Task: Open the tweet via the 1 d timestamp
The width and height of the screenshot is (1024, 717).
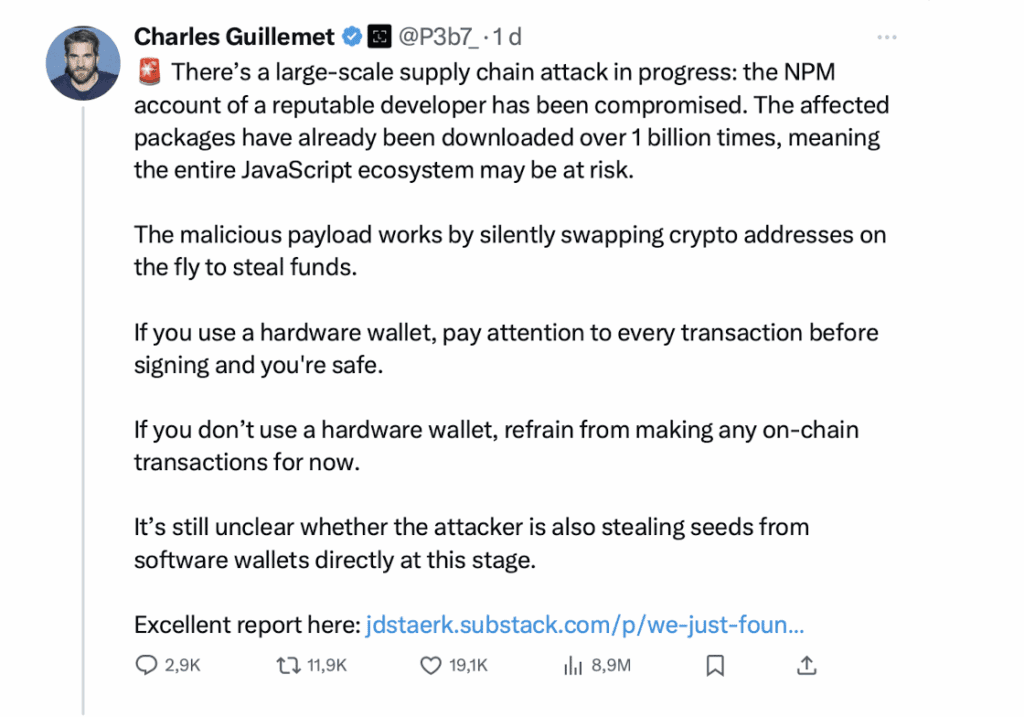Action: pyautogui.click(x=505, y=36)
